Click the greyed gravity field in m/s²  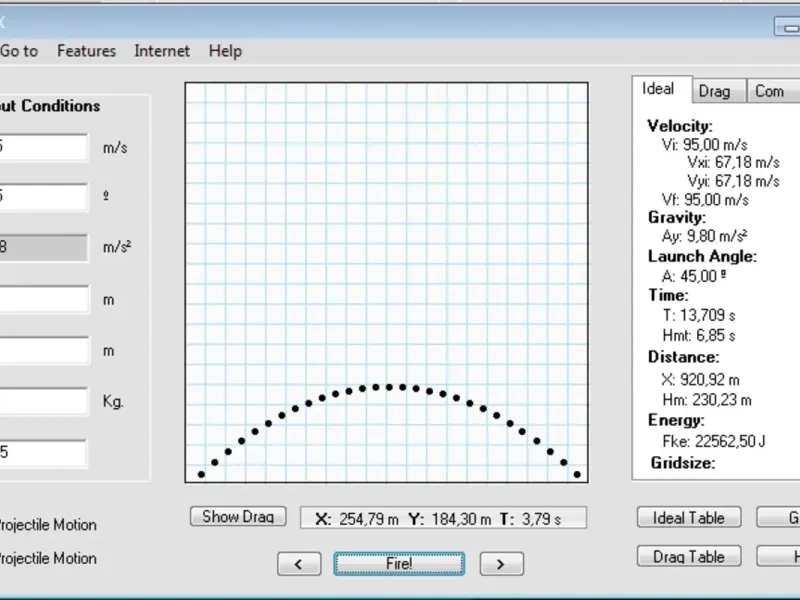point(43,247)
